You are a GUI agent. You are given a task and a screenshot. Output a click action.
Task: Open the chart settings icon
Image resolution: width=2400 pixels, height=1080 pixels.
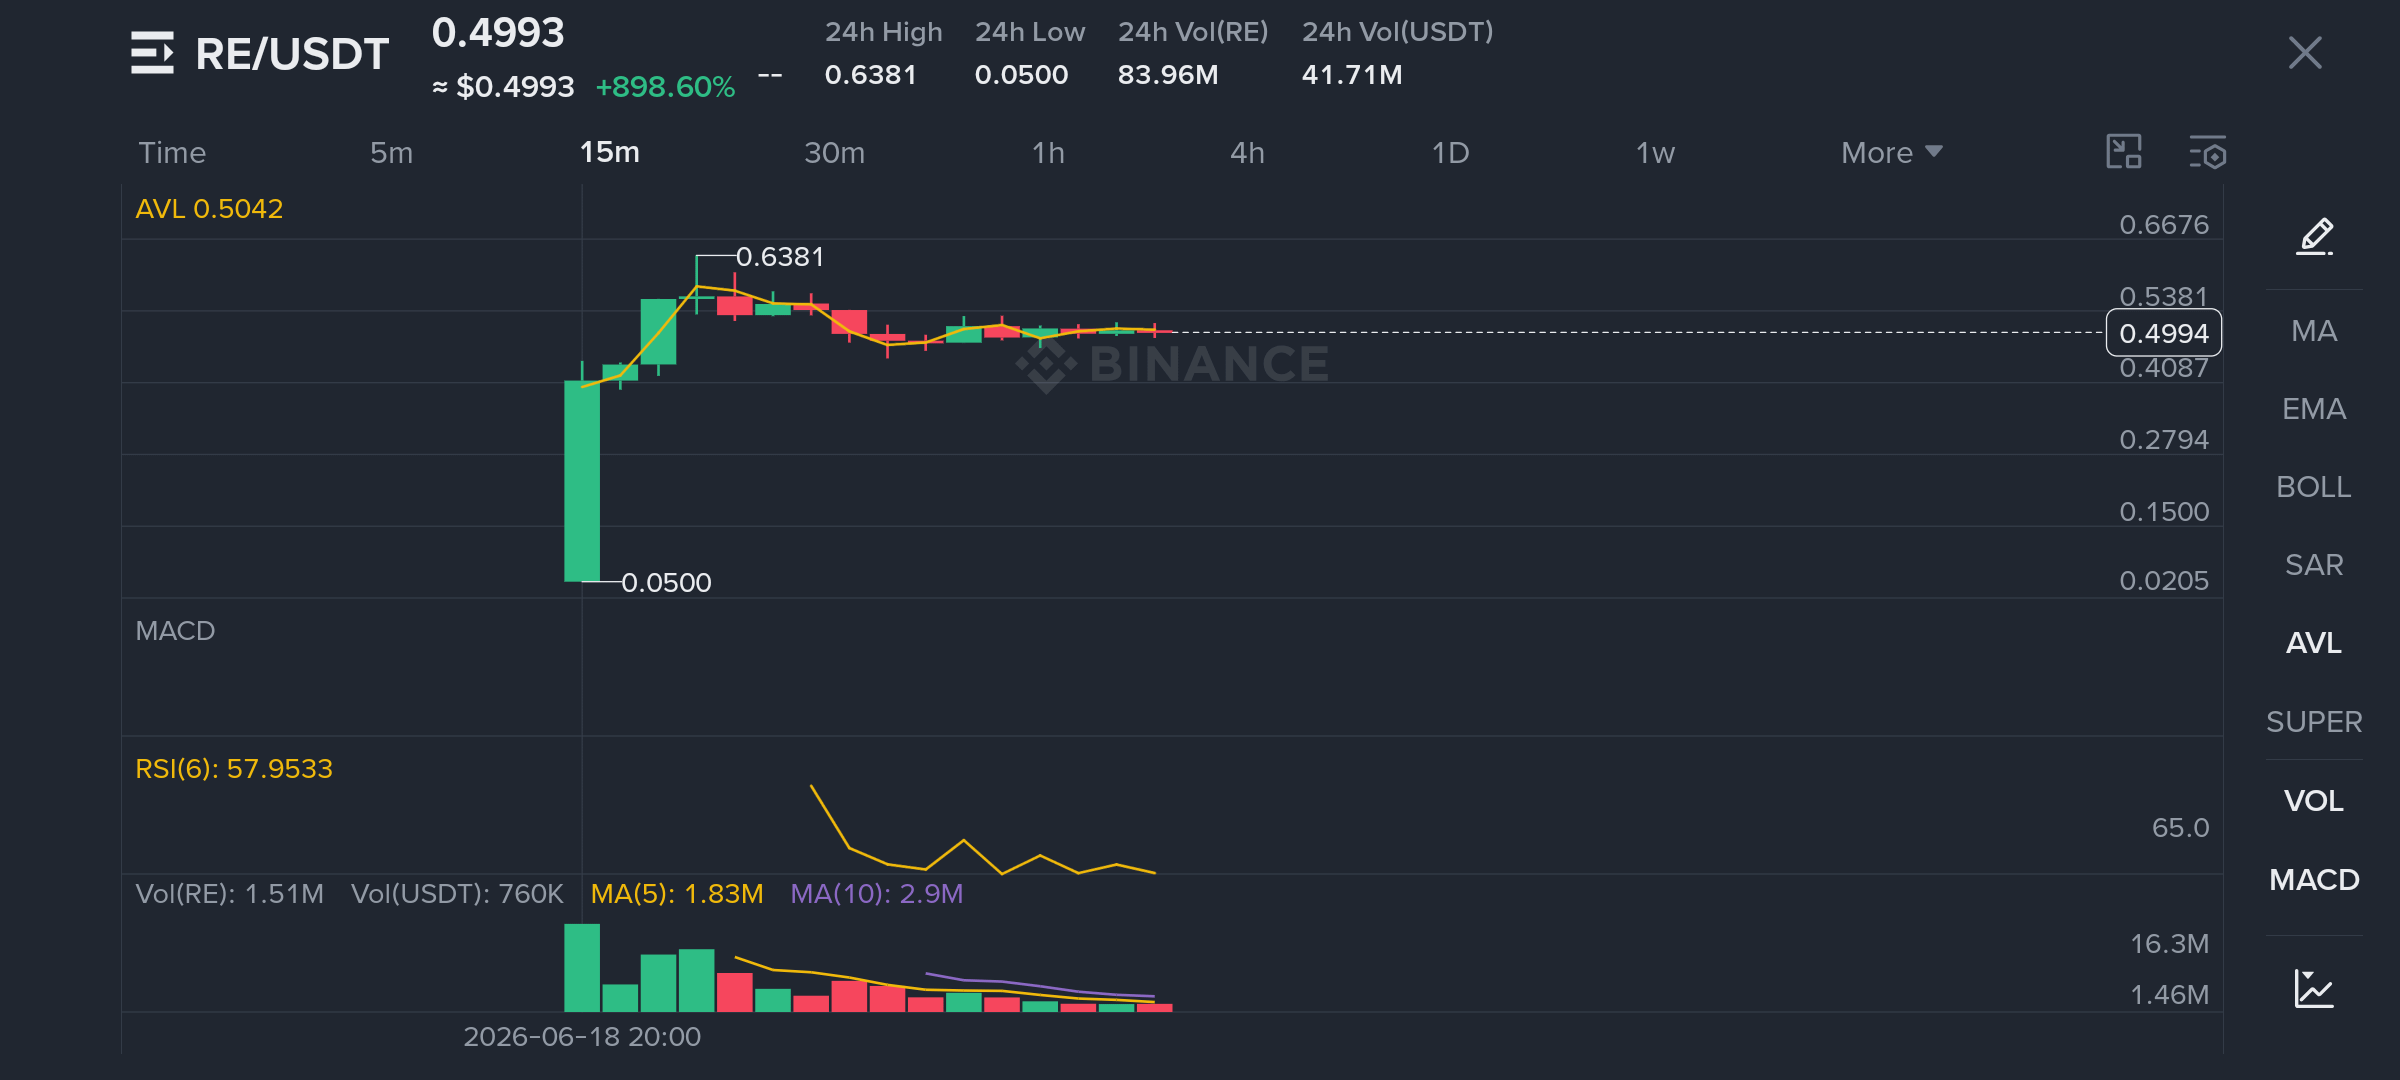pyautogui.click(x=2208, y=152)
